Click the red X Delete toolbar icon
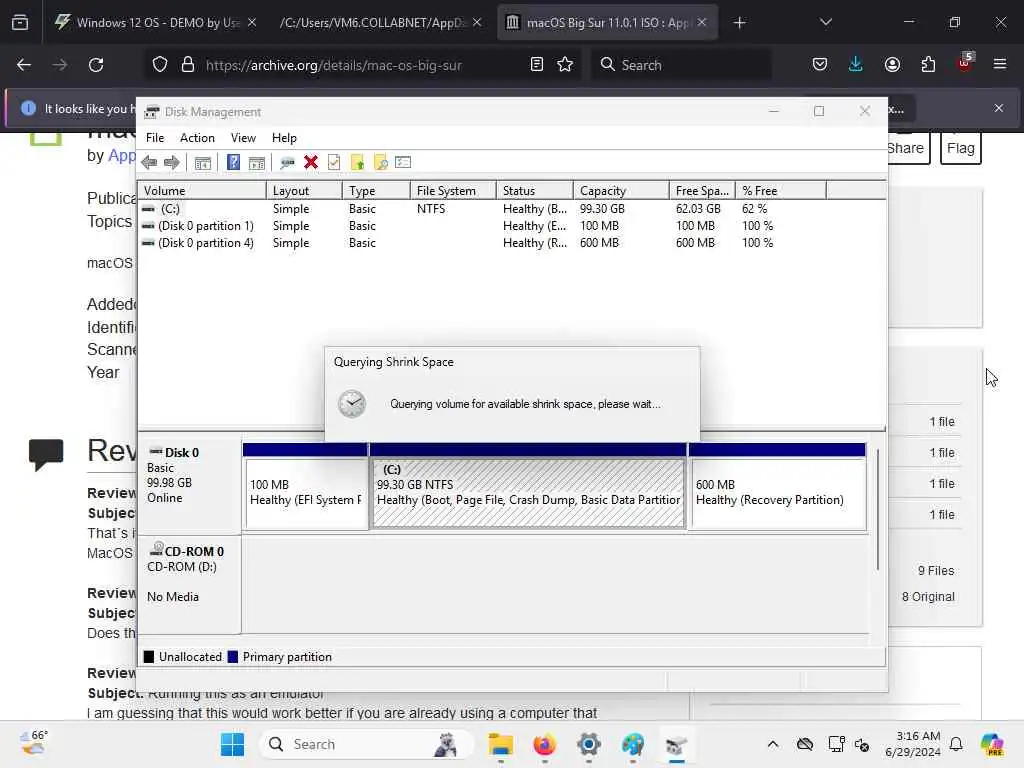Viewport: 1024px width, 768px height. point(311,162)
